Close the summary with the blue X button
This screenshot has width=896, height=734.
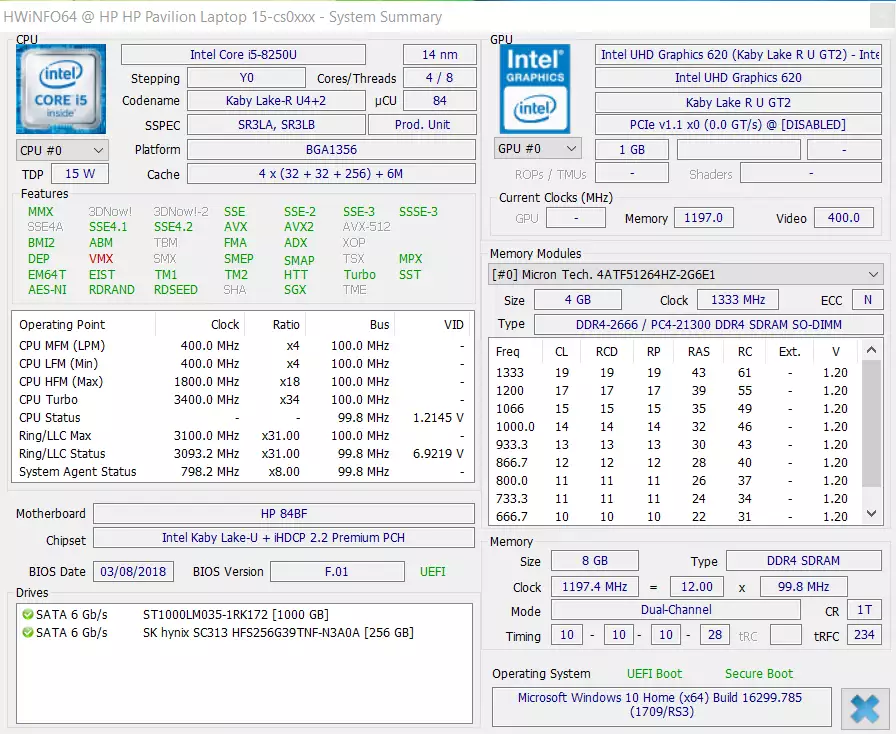point(865,709)
